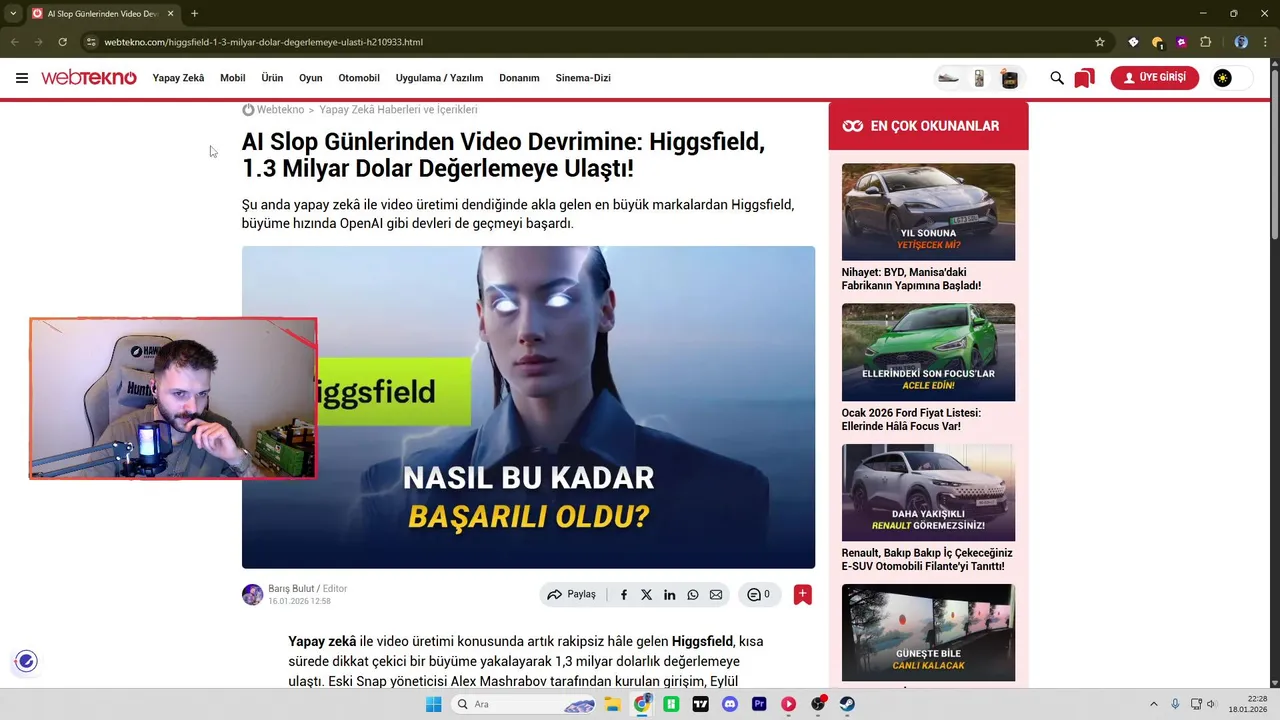Open the hamburger menu beside Webtekno logo

[22, 78]
